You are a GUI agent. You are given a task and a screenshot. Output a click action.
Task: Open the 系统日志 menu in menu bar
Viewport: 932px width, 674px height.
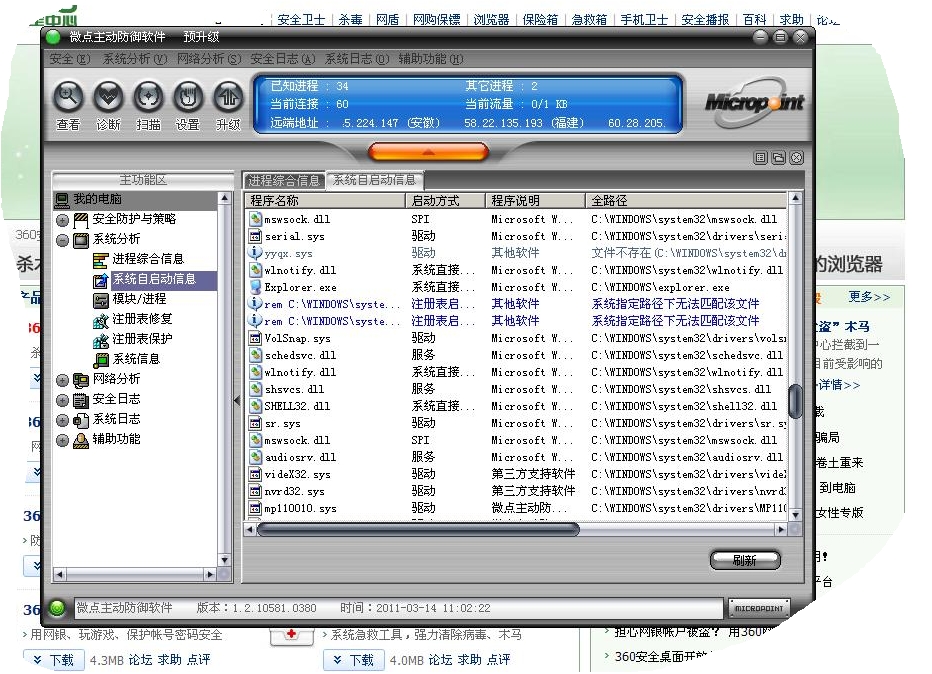tap(357, 59)
